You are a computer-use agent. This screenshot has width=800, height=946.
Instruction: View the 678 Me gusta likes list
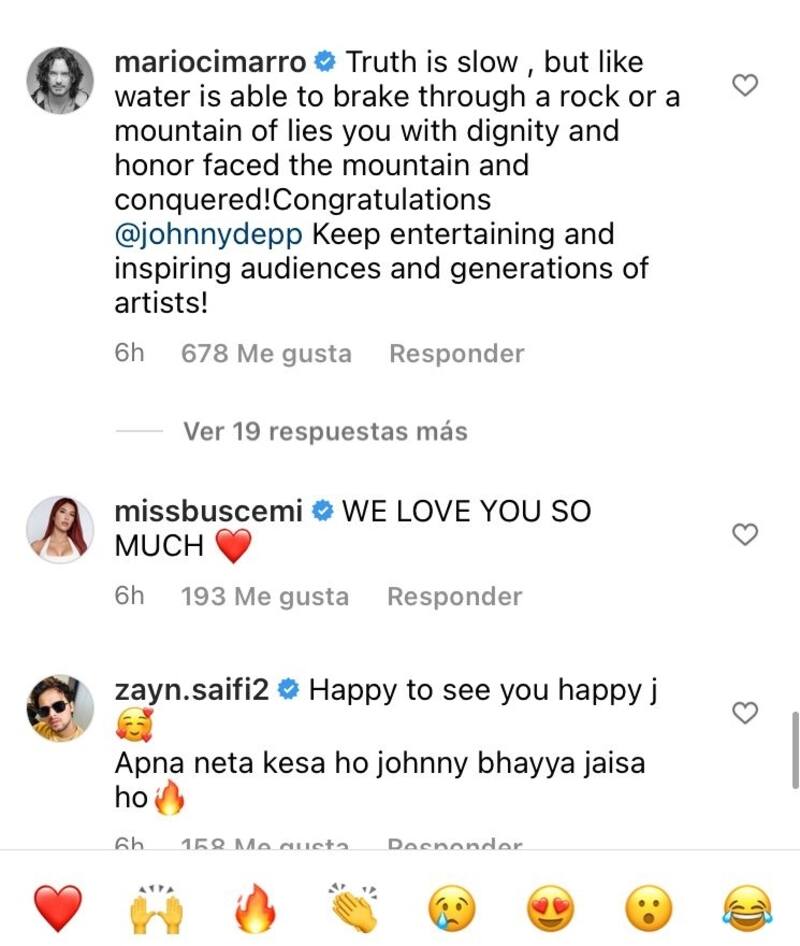(x=266, y=353)
